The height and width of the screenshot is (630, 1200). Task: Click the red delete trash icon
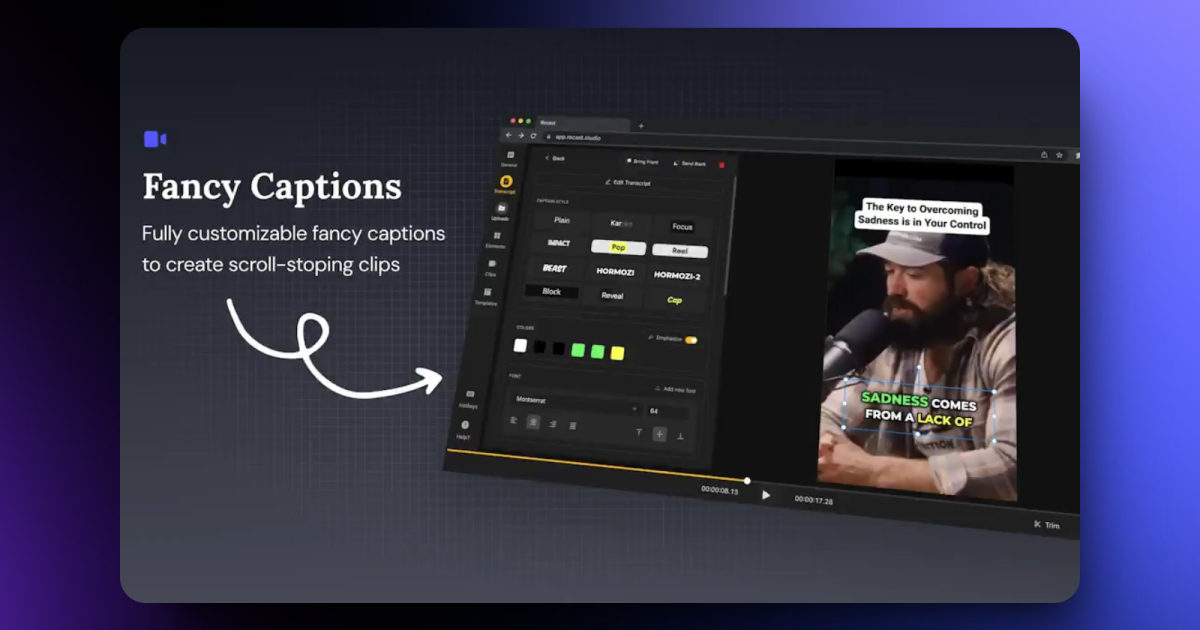(721, 165)
